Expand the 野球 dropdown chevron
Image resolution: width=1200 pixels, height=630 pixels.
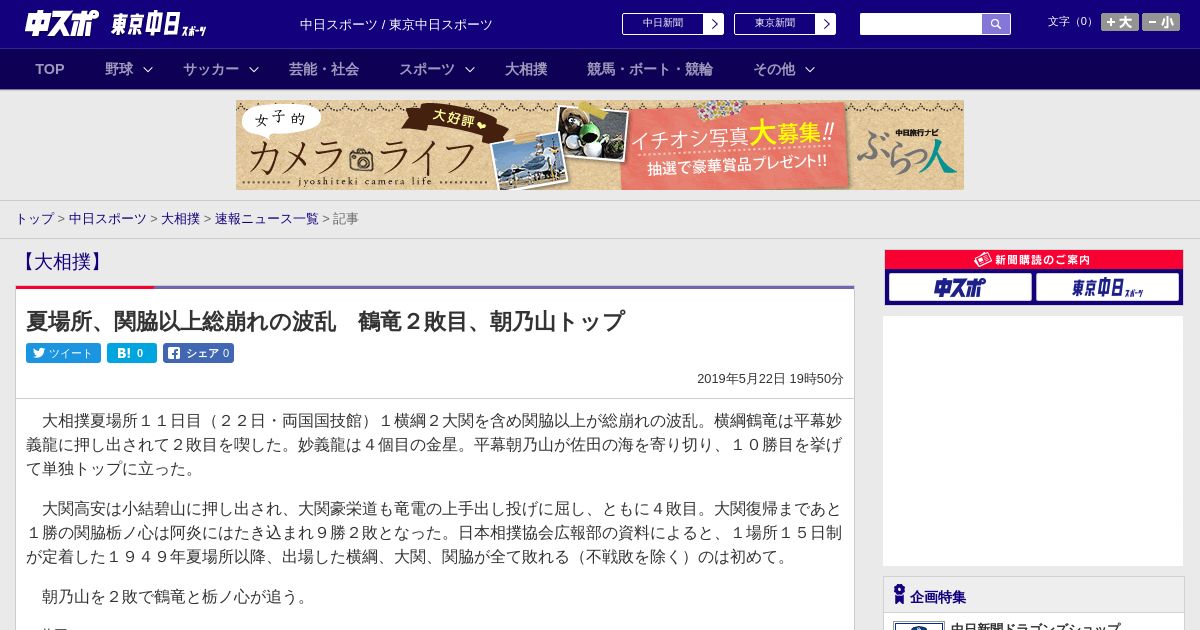[148, 69]
